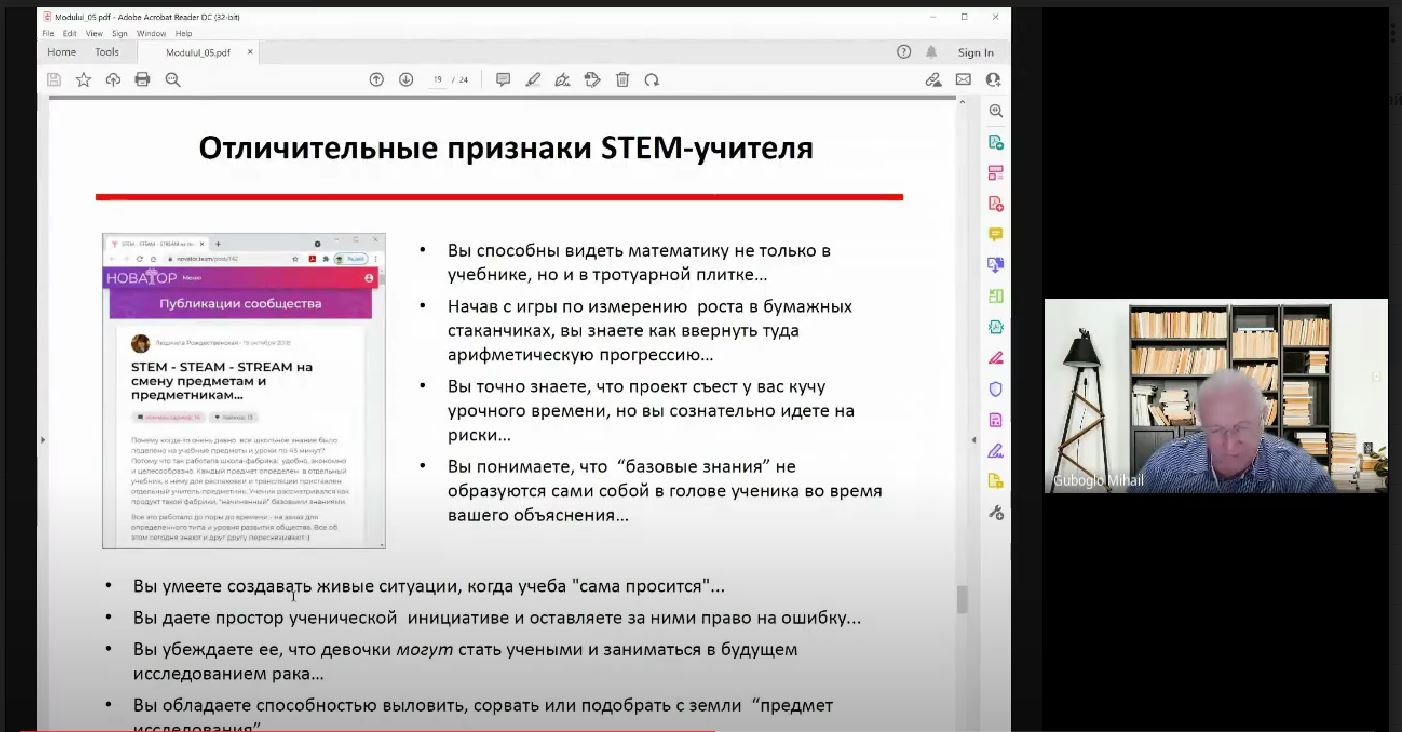Image resolution: width=1402 pixels, height=732 pixels.
Task: Select the highlight text pen tool
Action: (x=533, y=80)
